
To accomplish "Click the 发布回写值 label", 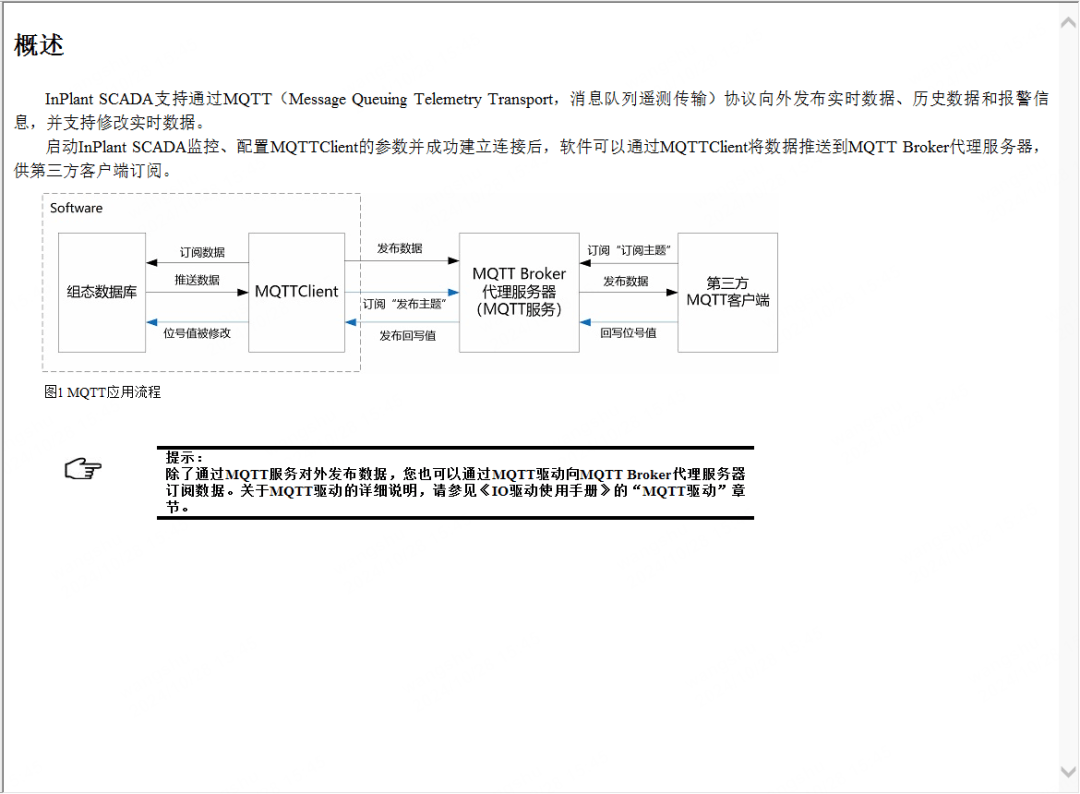I will coord(408,336).
